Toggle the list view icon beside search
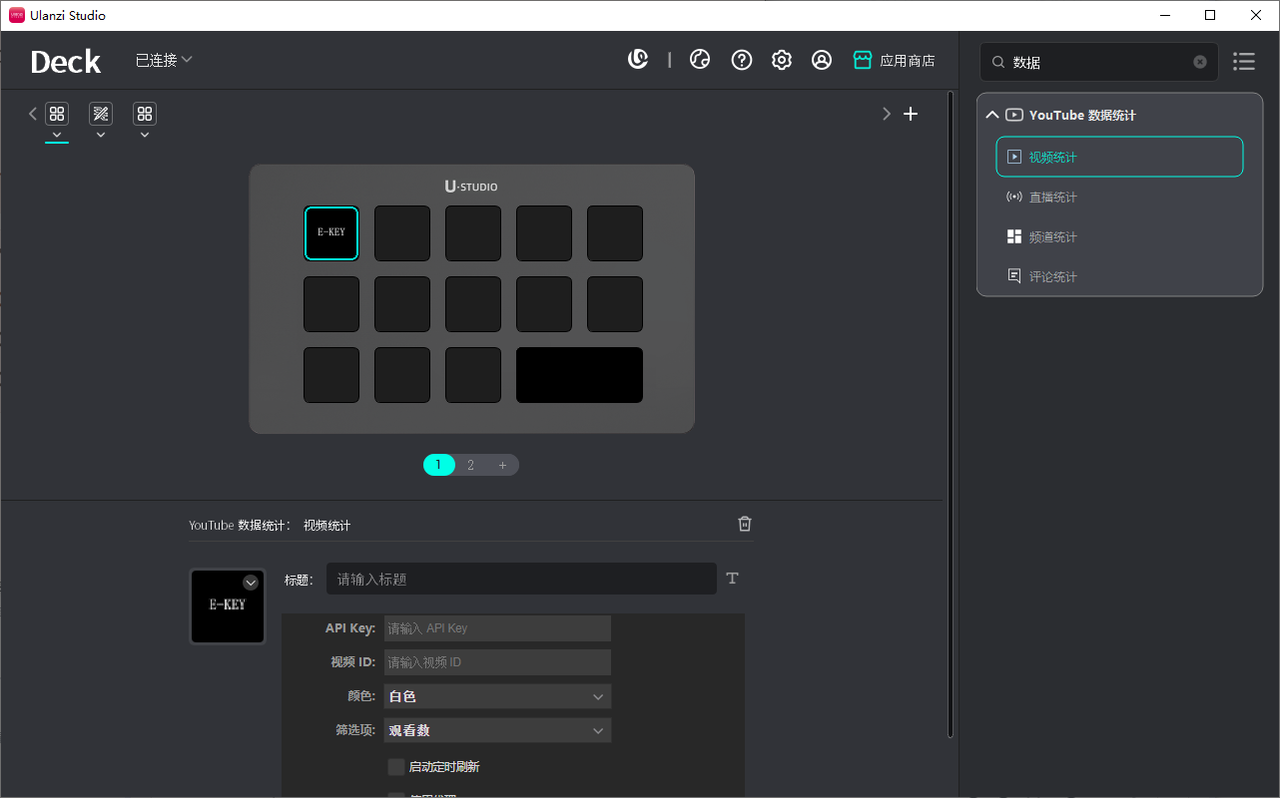This screenshot has width=1280, height=798. click(x=1243, y=62)
